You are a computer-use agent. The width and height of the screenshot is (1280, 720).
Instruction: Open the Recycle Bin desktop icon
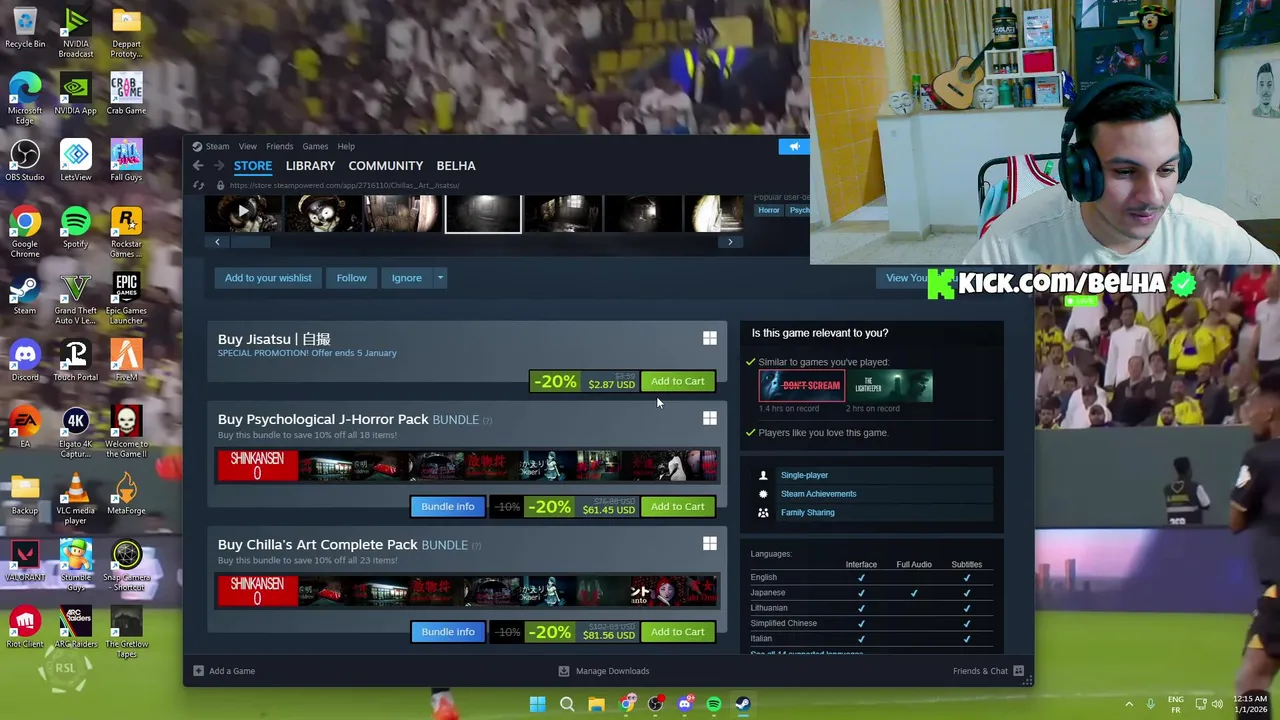[x=25, y=28]
